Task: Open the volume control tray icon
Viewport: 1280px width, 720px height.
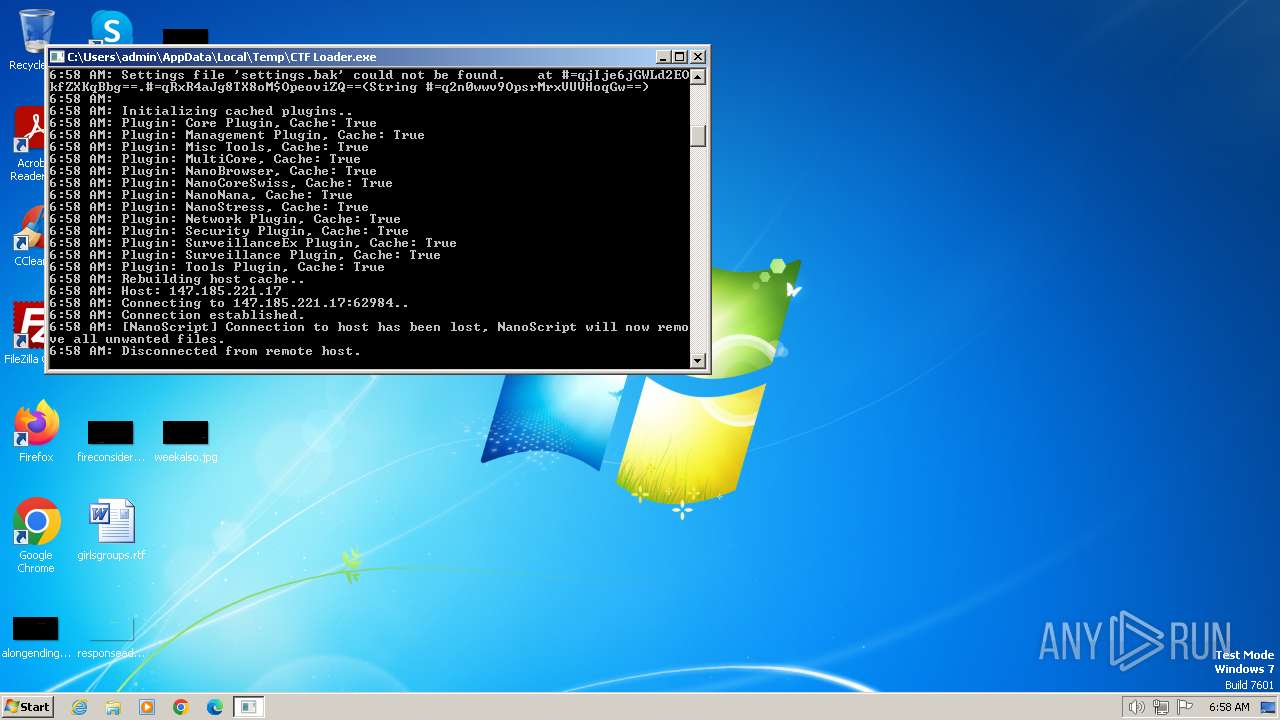Action: tap(1136, 707)
